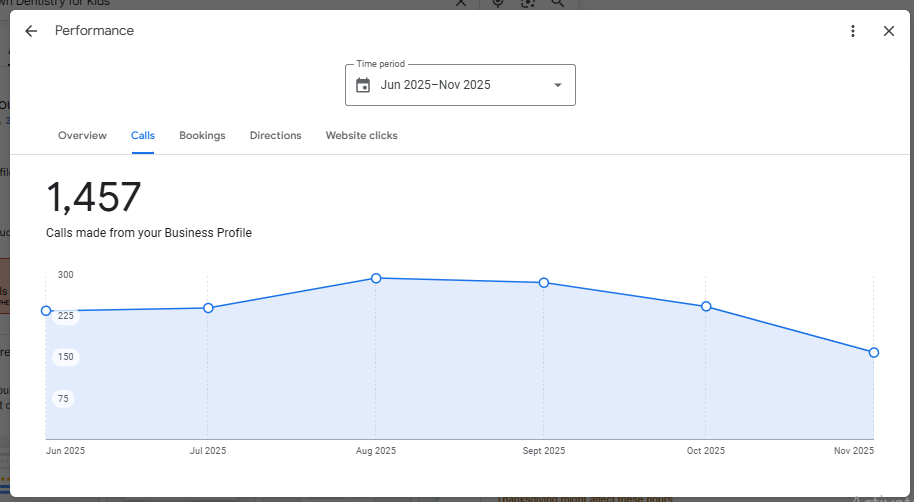
Task: Click the Performance dialog title
Action: pyautogui.click(x=94, y=31)
